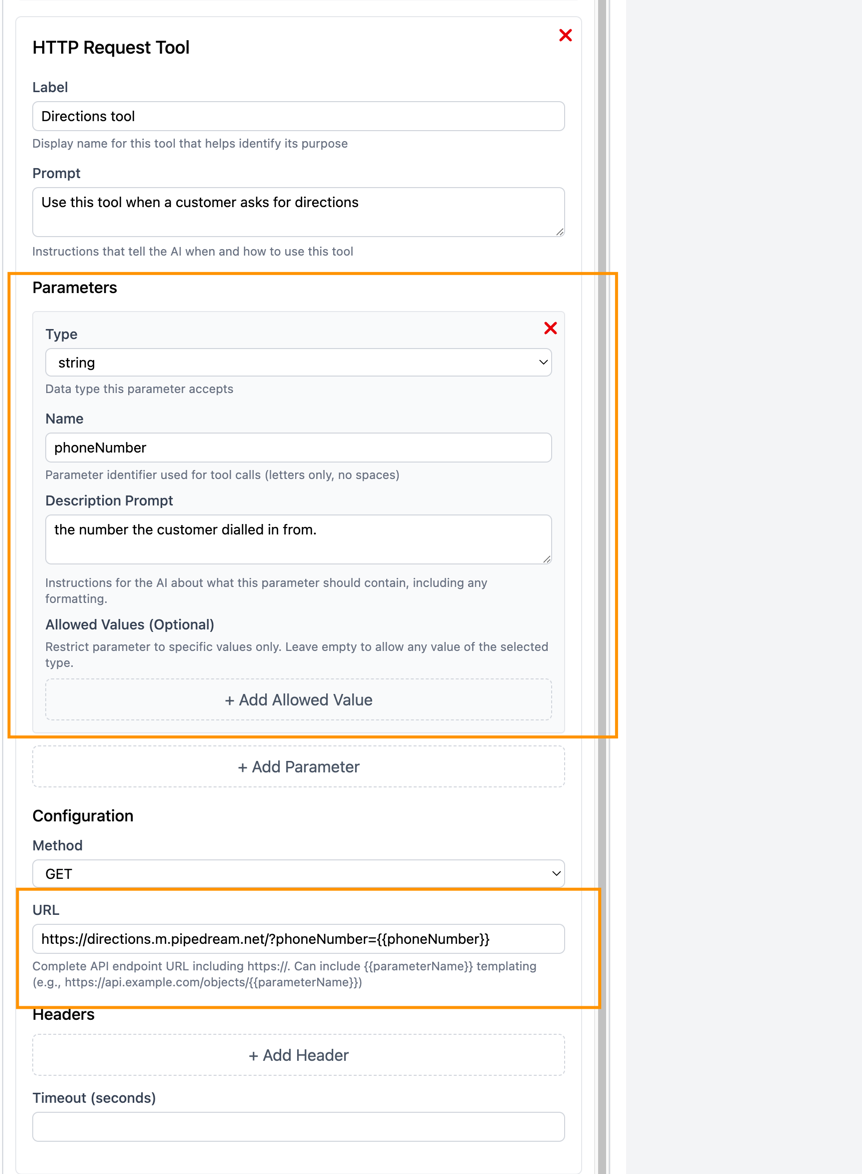Screen dimensions: 862x1174
Task: Click the 'Configuration' section heading
Action: (83, 816)
